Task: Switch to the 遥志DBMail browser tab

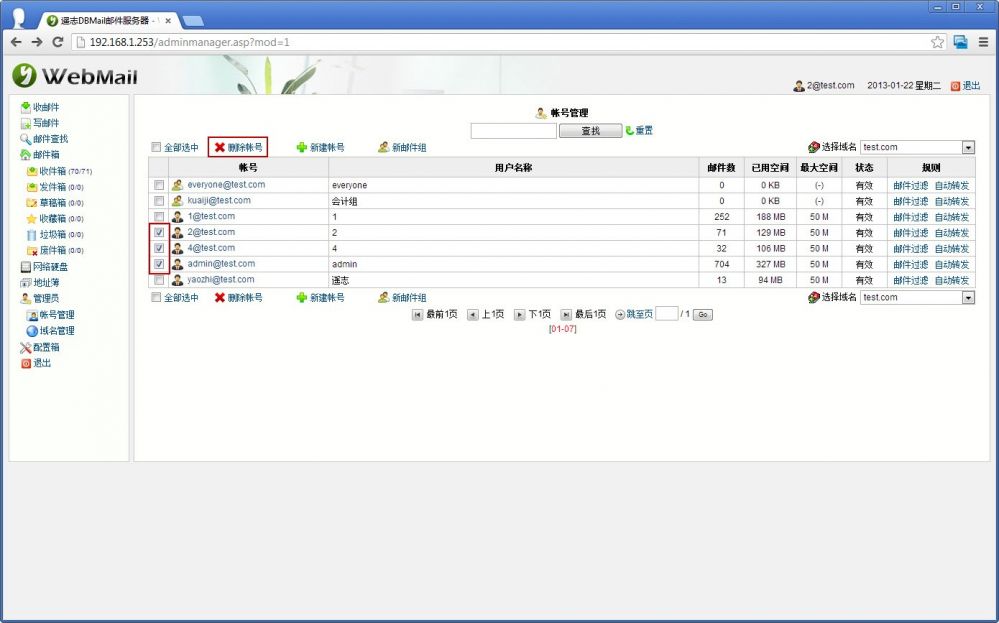Action: tap(108, 20)
